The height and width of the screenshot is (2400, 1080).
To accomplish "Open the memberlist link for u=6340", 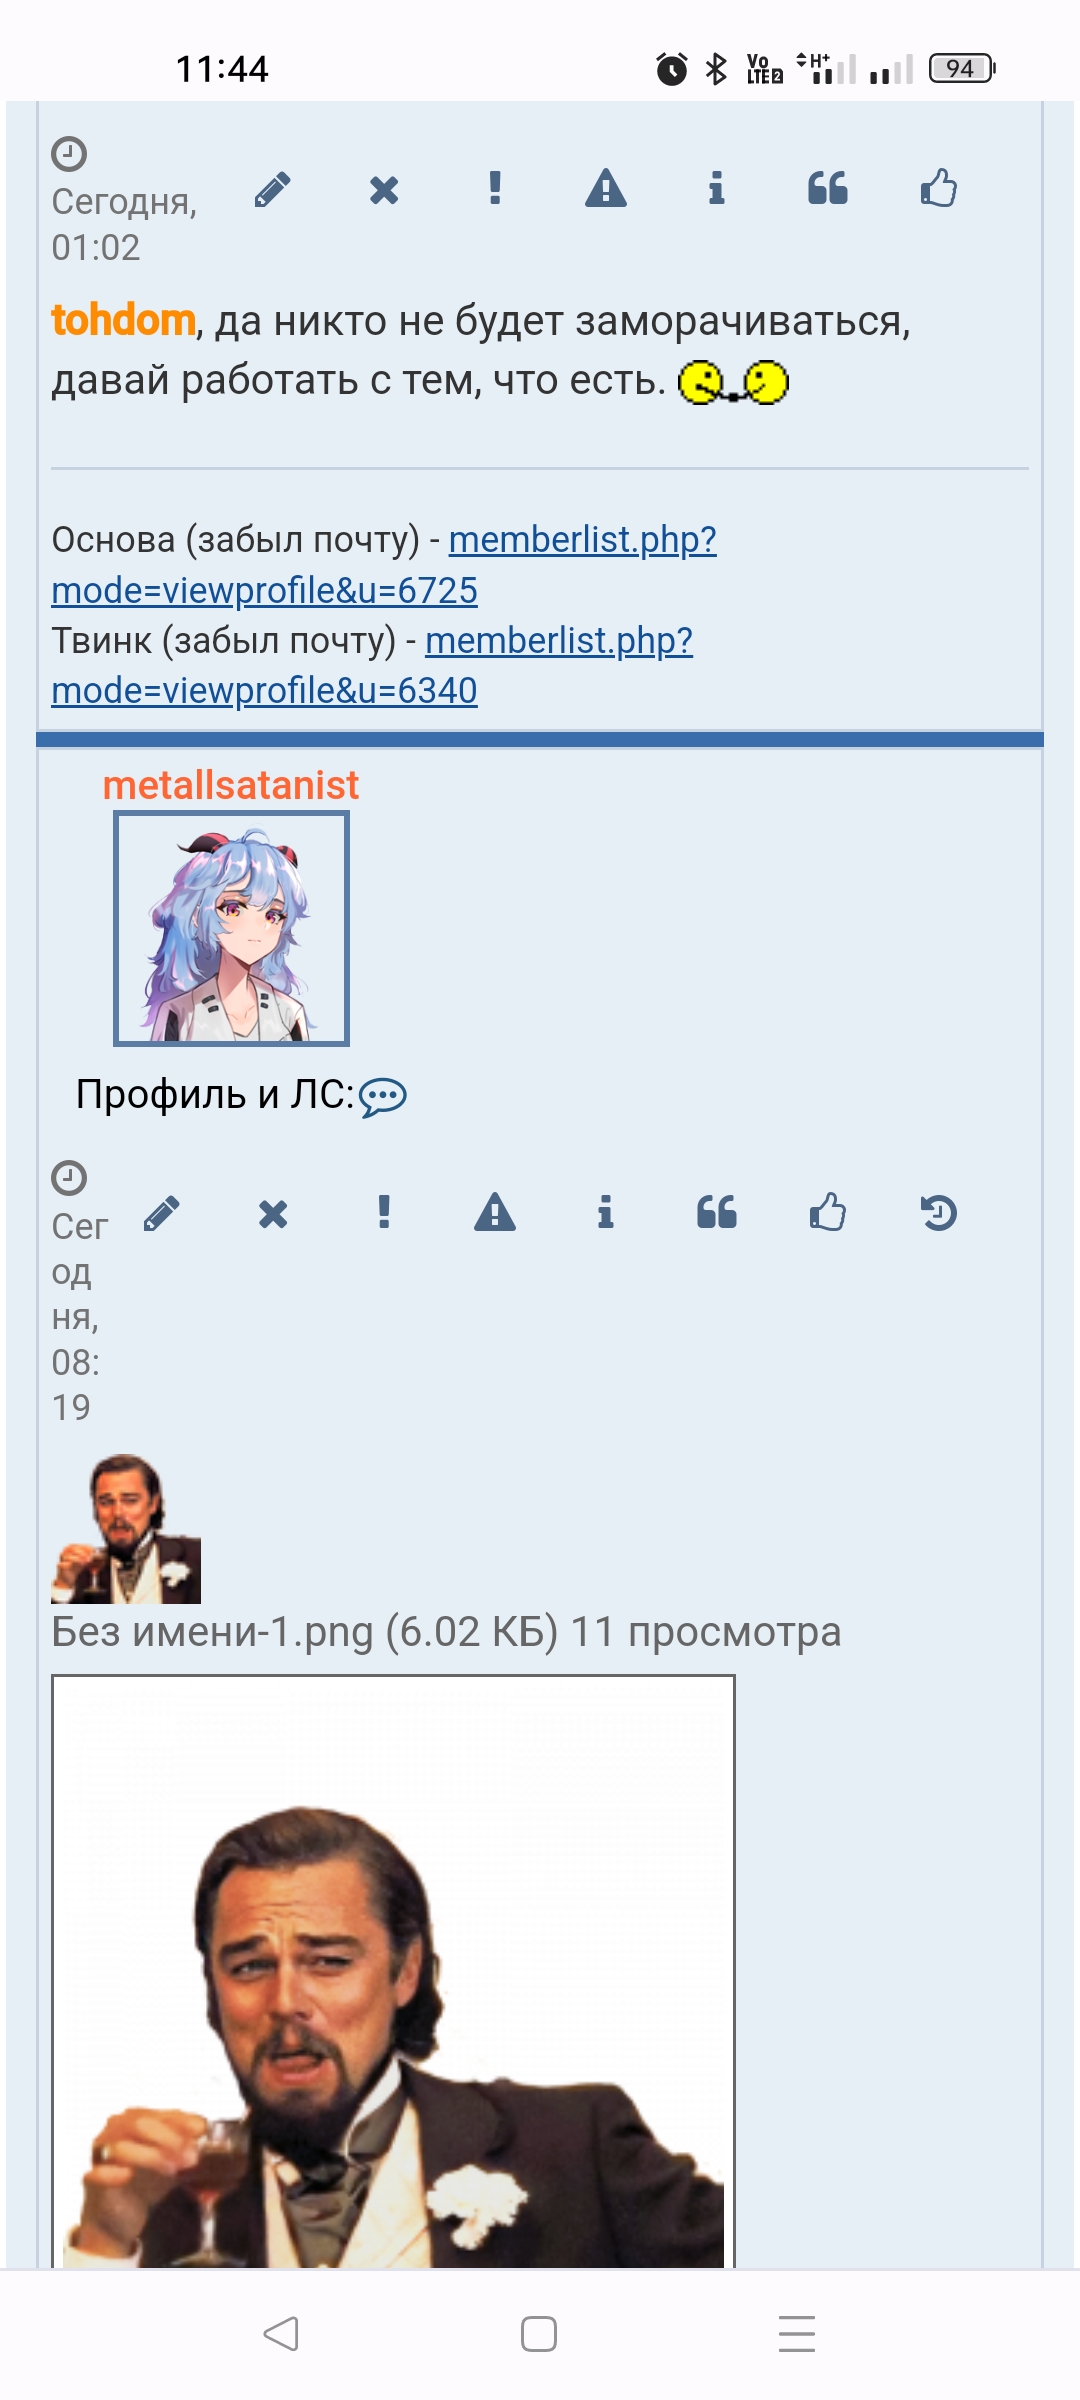I will click(x=372, y=665).
